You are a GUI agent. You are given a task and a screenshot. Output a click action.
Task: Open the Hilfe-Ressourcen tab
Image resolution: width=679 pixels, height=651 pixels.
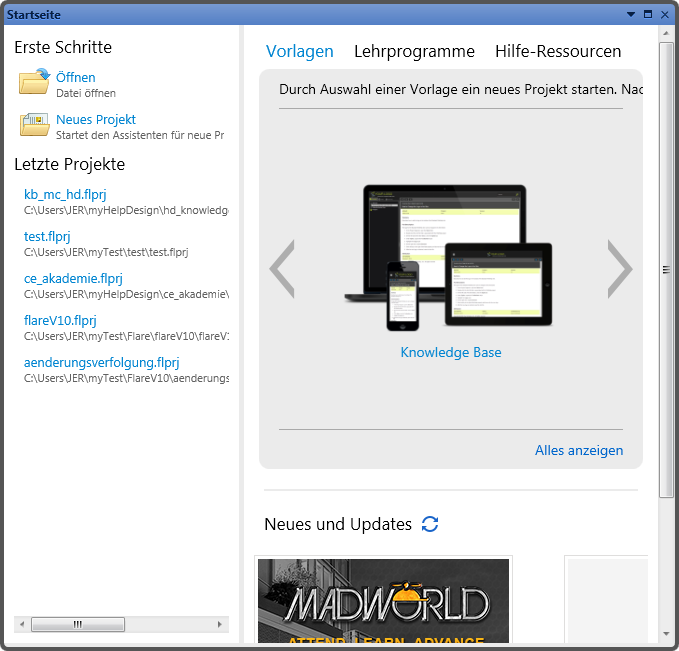coord(558,51)
